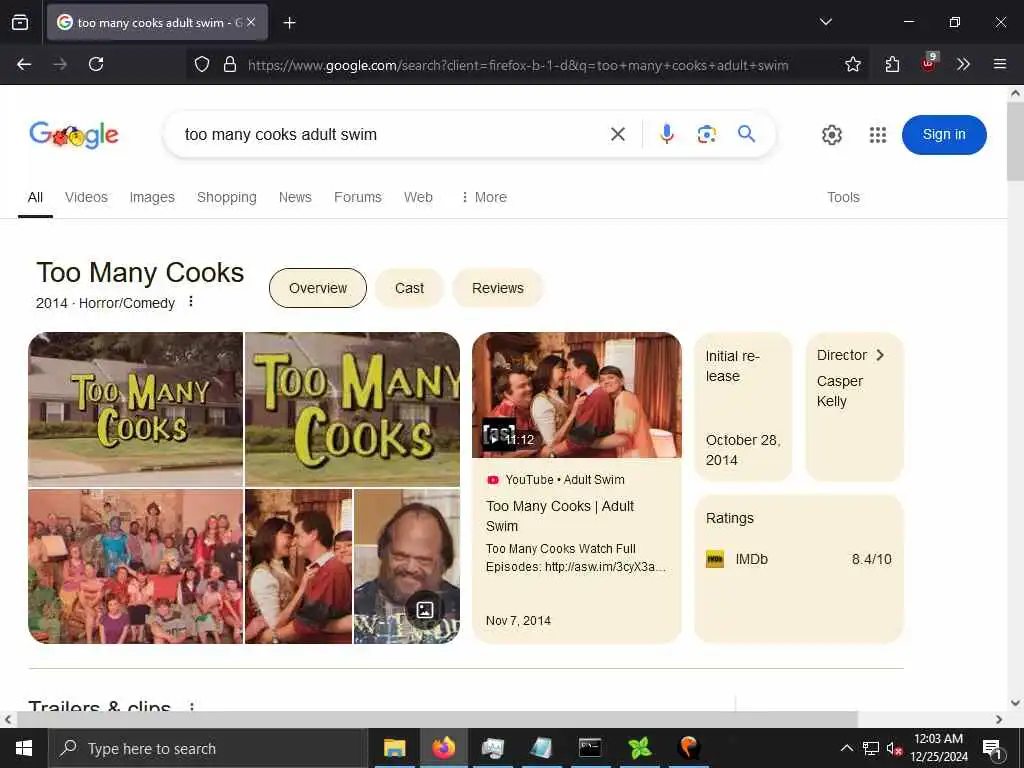The image size is (1024, 768).
Task: Open Firefox View tab icon
Action: pyautogui.click(x=20, y=22)
